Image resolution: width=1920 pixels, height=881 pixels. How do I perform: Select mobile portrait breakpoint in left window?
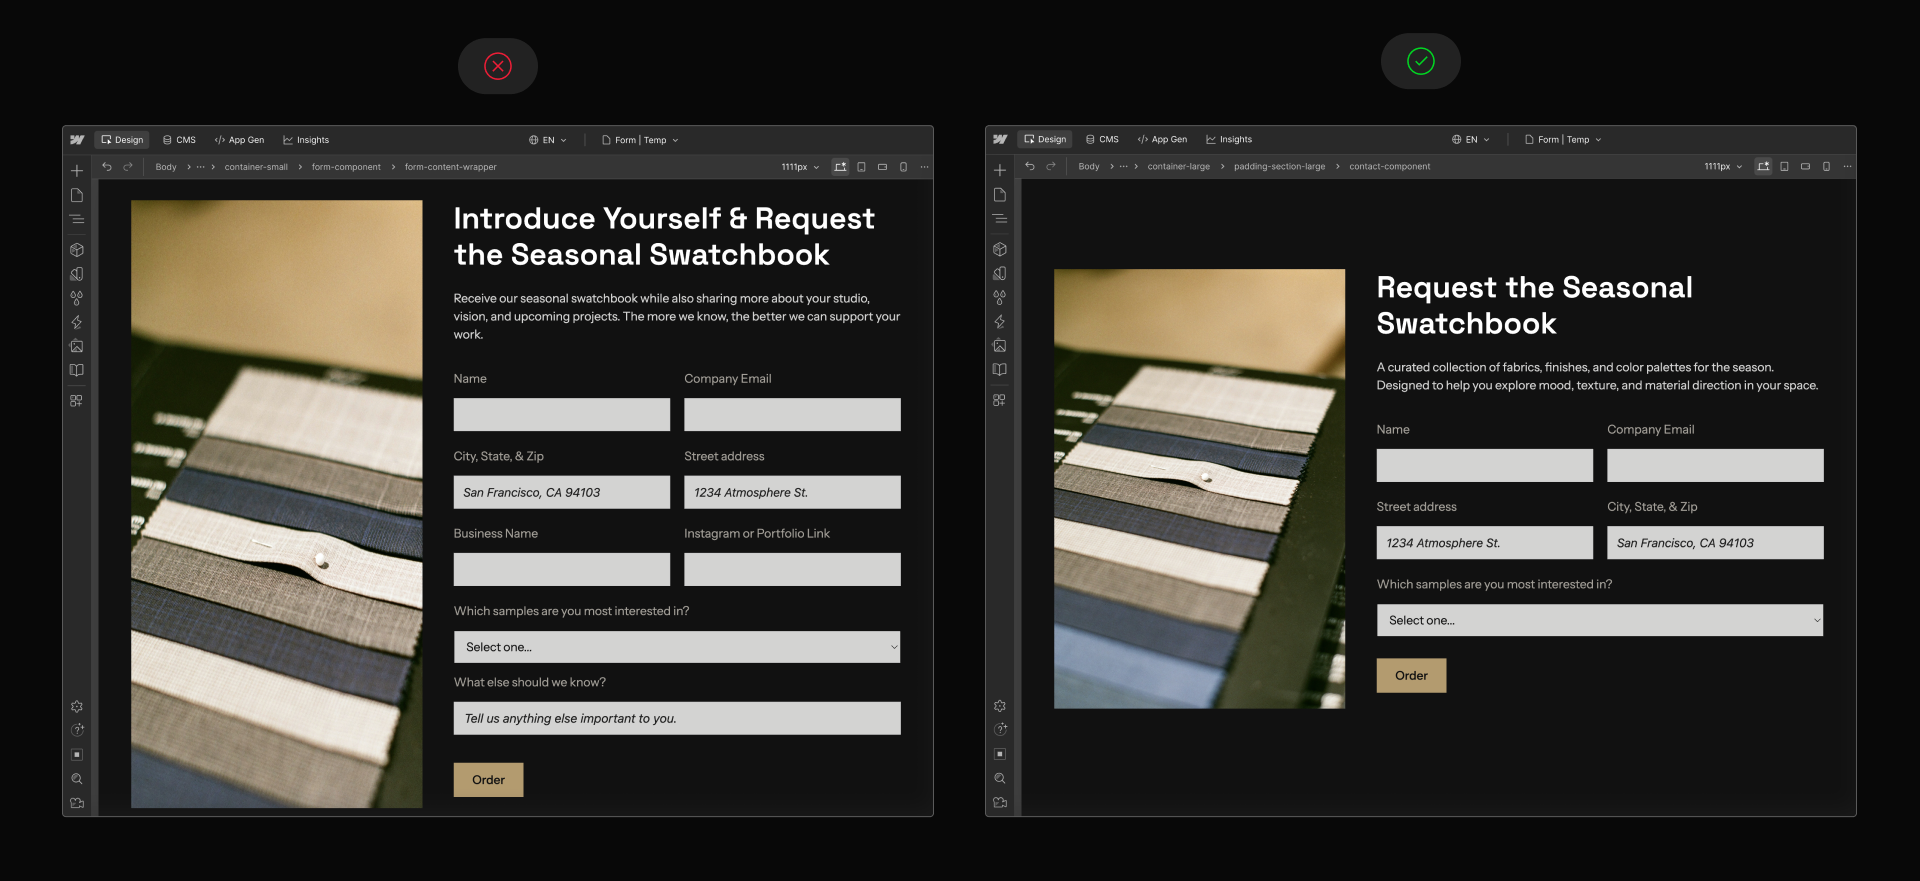tap(903, 167)
